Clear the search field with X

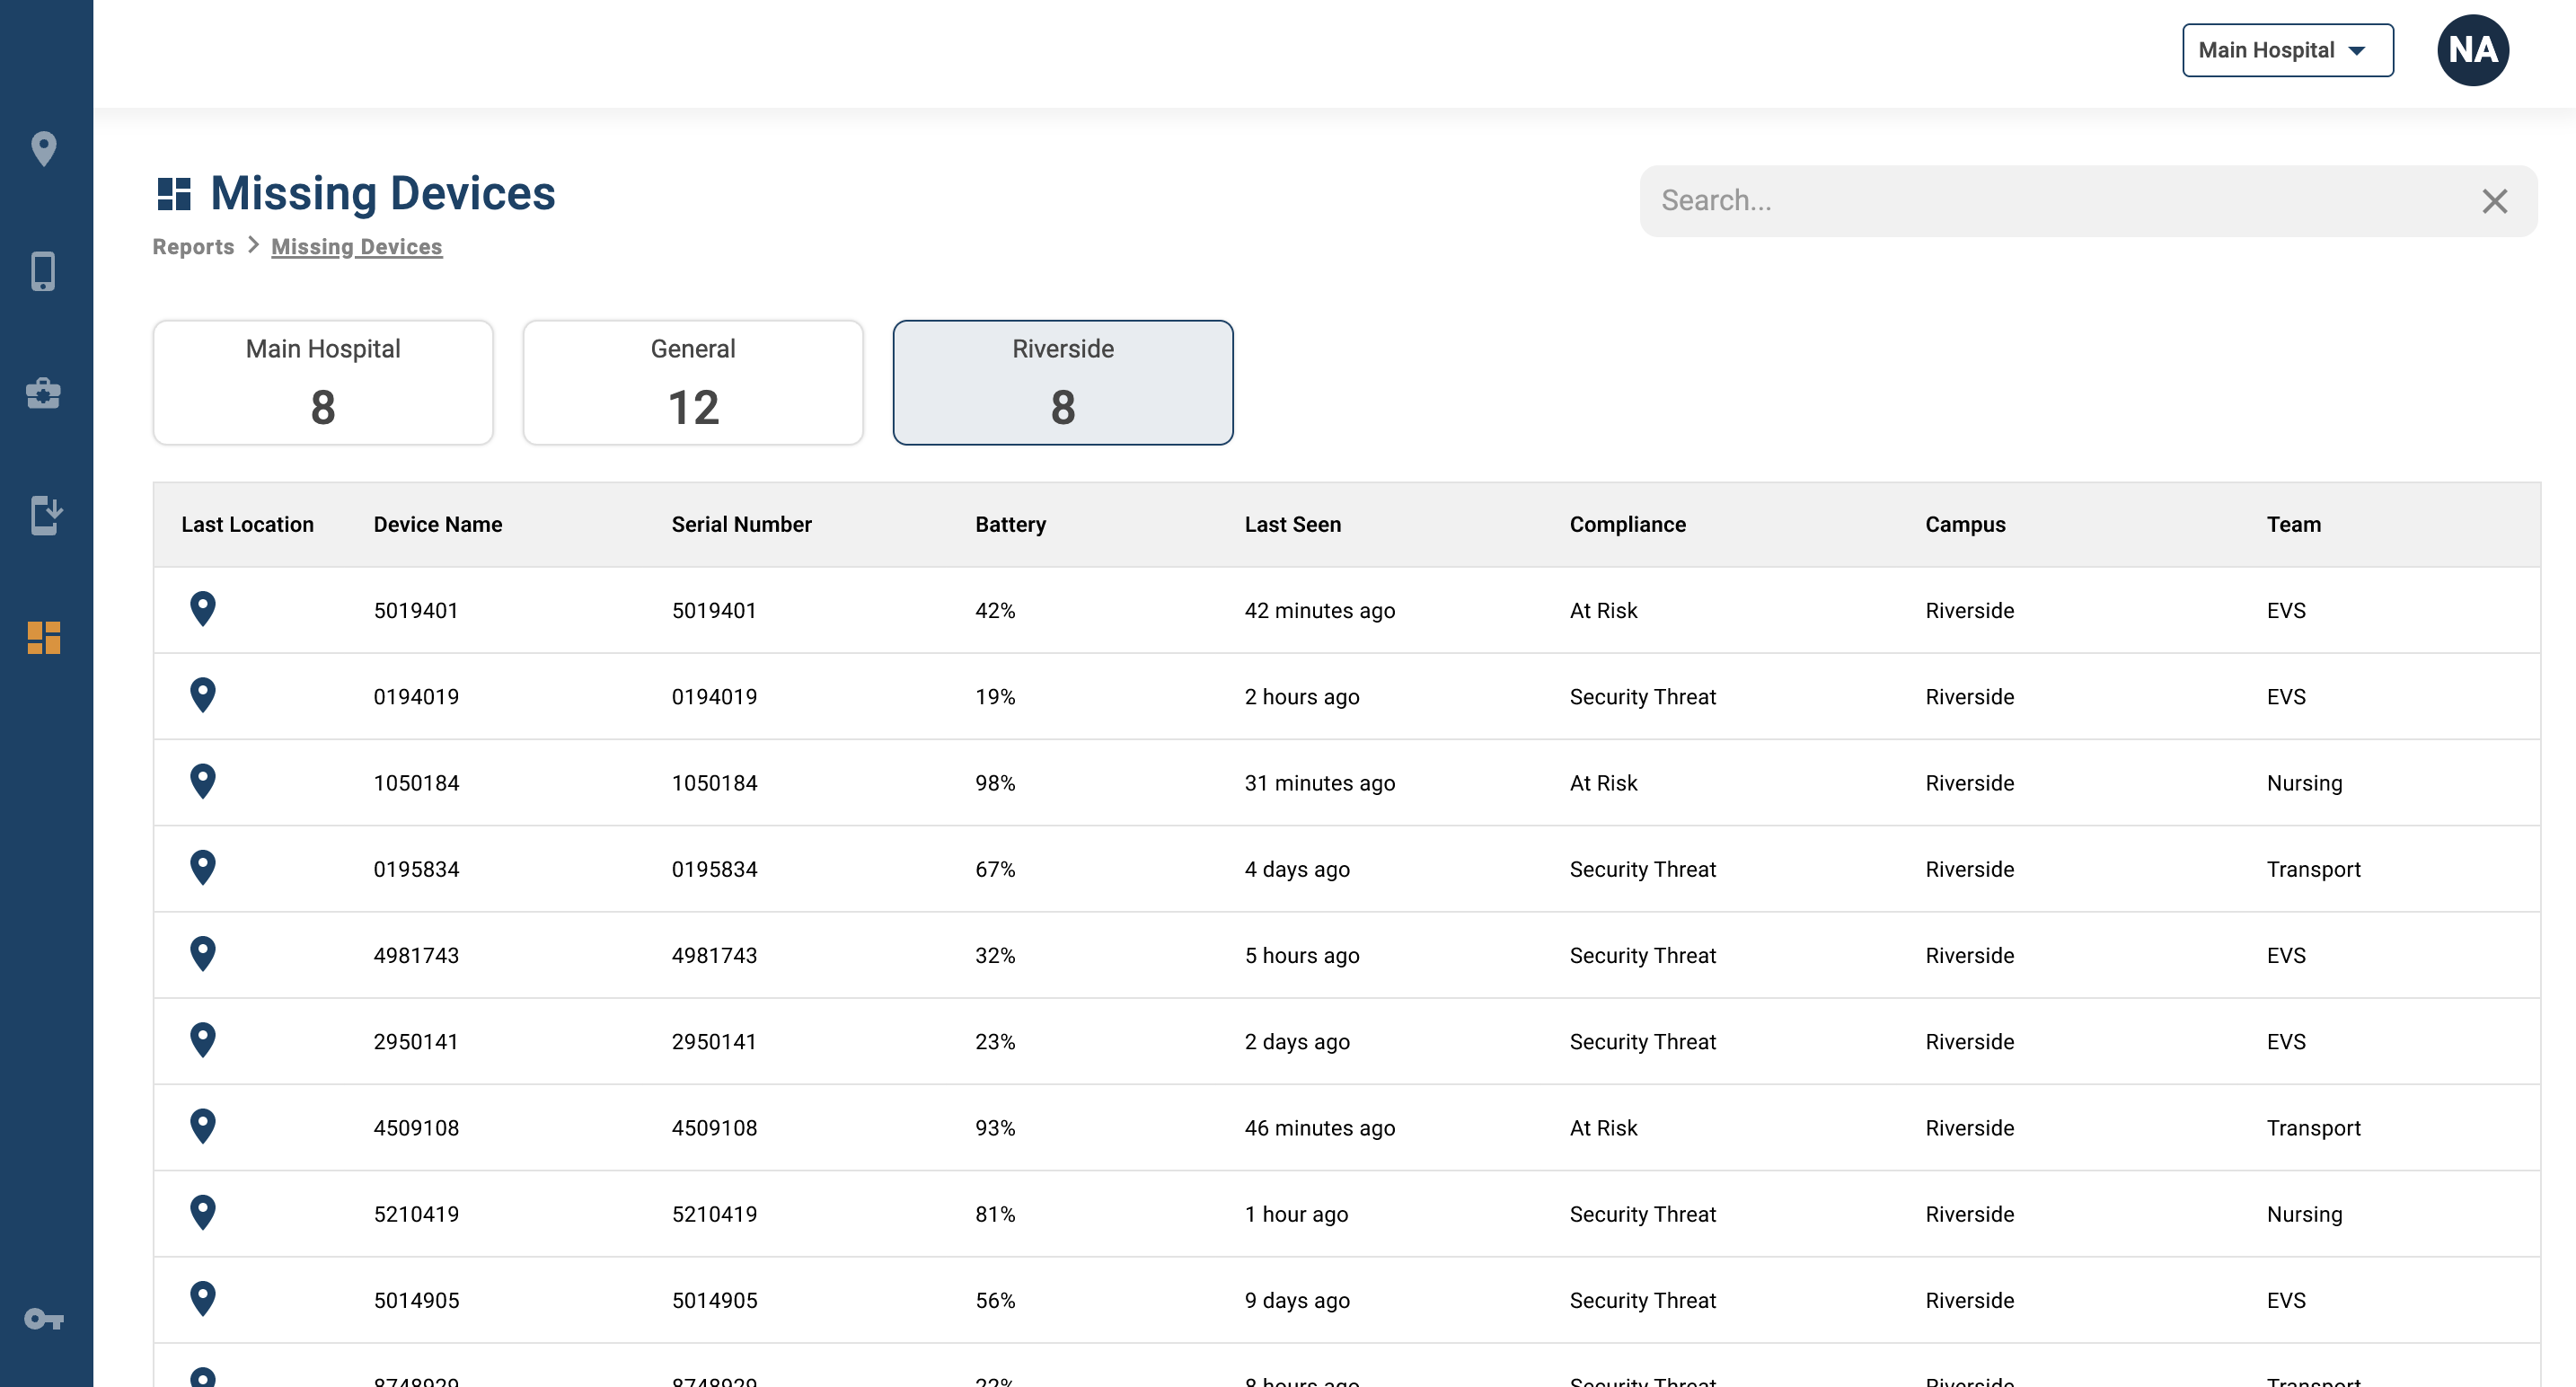(x=2494, y=201)
